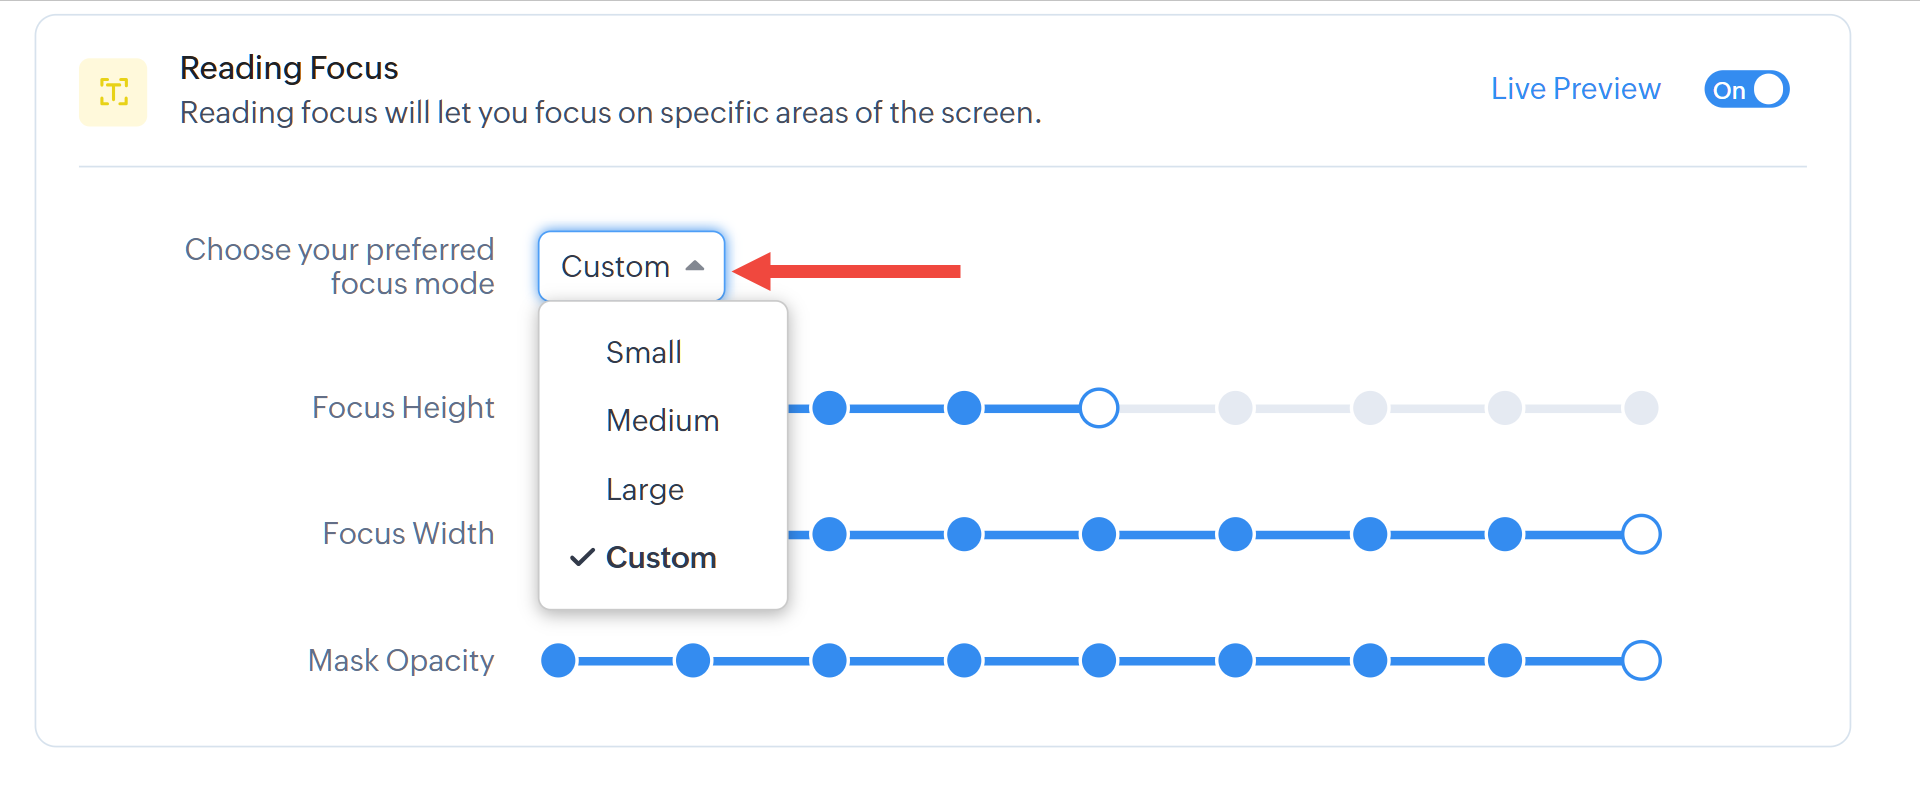
Task: Click the Focus Height slider handle
Action: click(x=1099, y=408)
